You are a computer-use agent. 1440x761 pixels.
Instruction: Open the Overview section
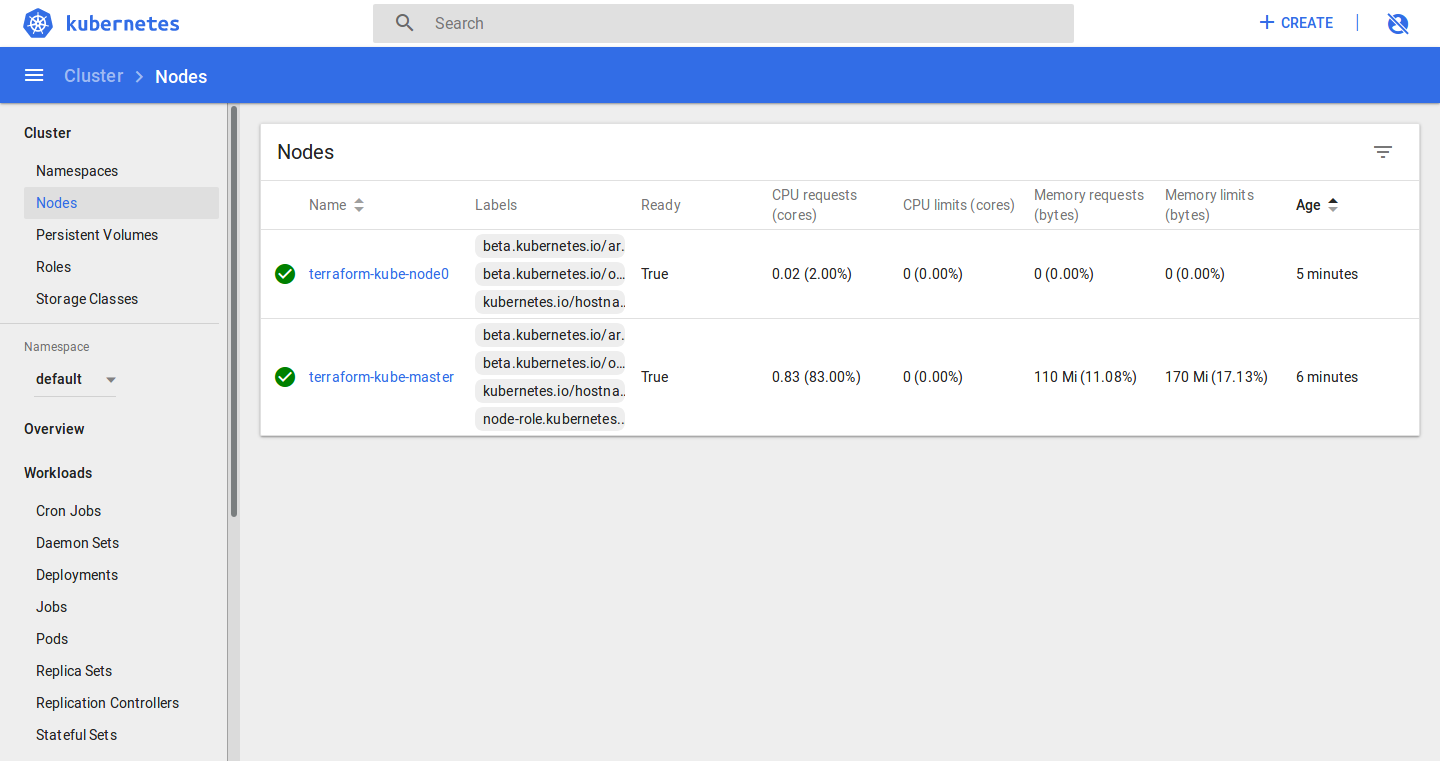[54, 429]
